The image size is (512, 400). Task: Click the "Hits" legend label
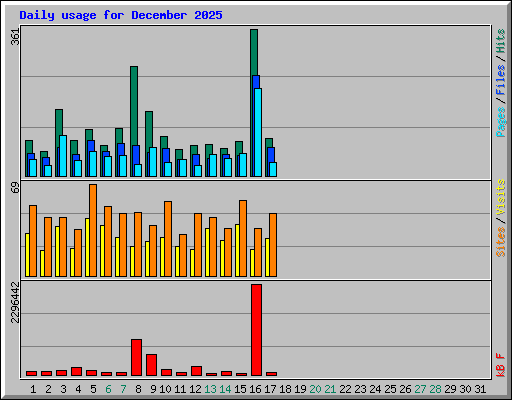pyautogui.click(x=501, y=41)
